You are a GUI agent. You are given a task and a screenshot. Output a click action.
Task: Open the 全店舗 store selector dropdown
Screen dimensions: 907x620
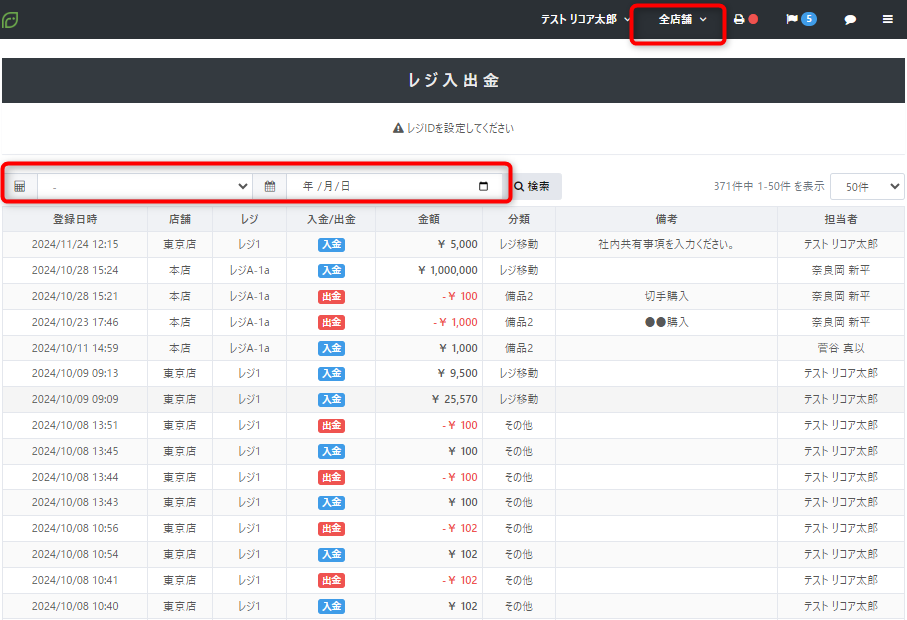pos(683,19)
